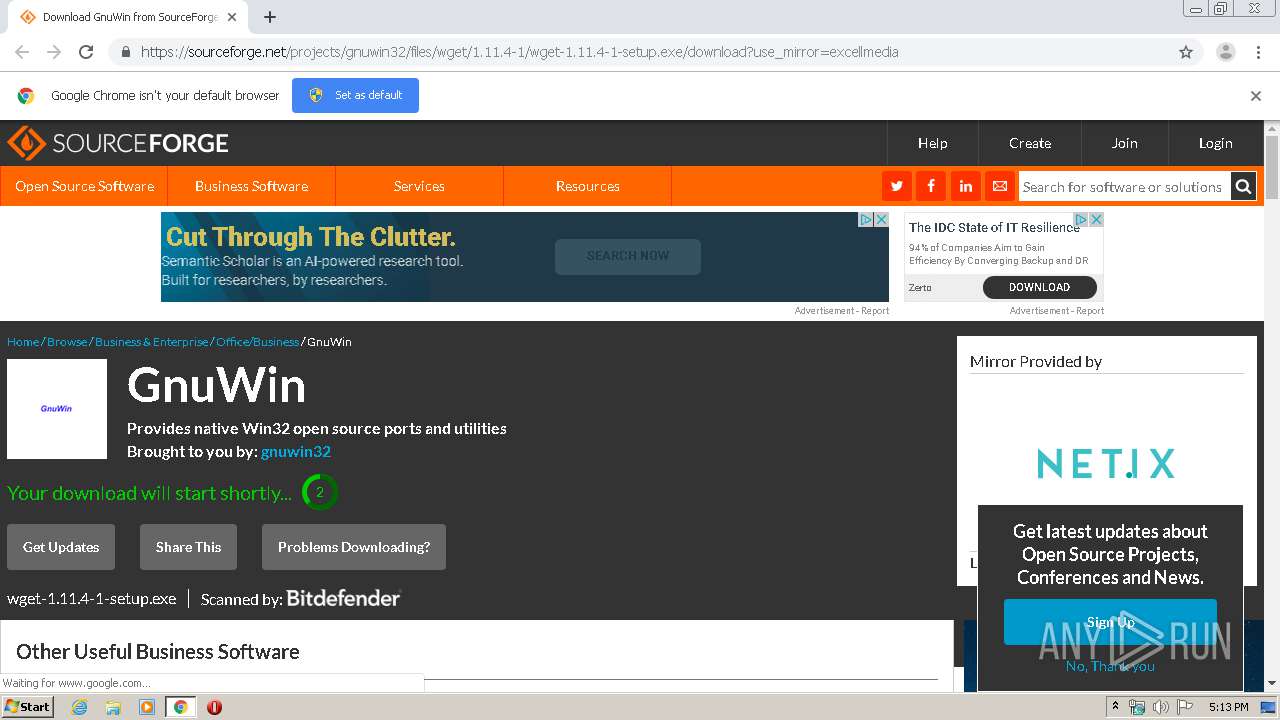Bookmark this page with the star icon
Viewport: 1280px width, 720px height.
pos(1186,52)
